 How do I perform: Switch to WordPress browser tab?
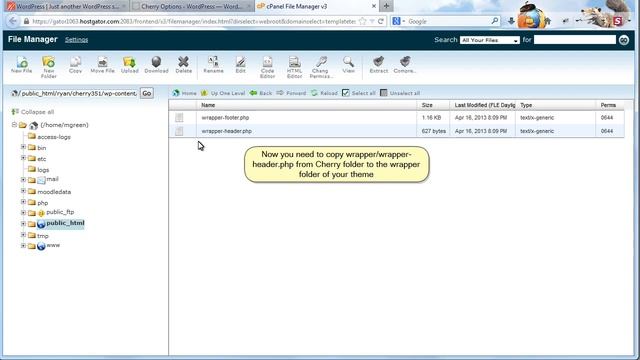(x=67, y=7)
